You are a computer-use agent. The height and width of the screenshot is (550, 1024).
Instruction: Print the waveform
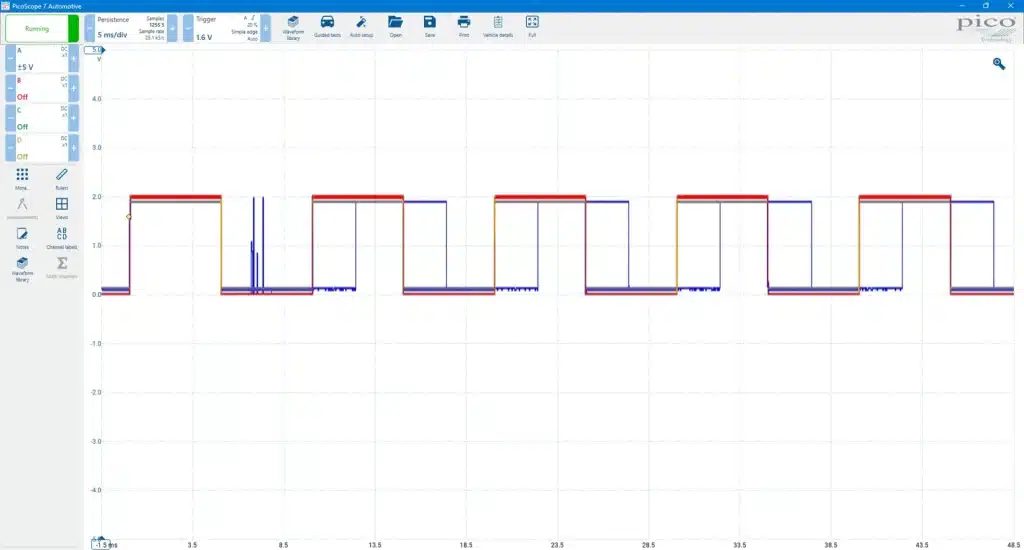(x=464, y=27)
